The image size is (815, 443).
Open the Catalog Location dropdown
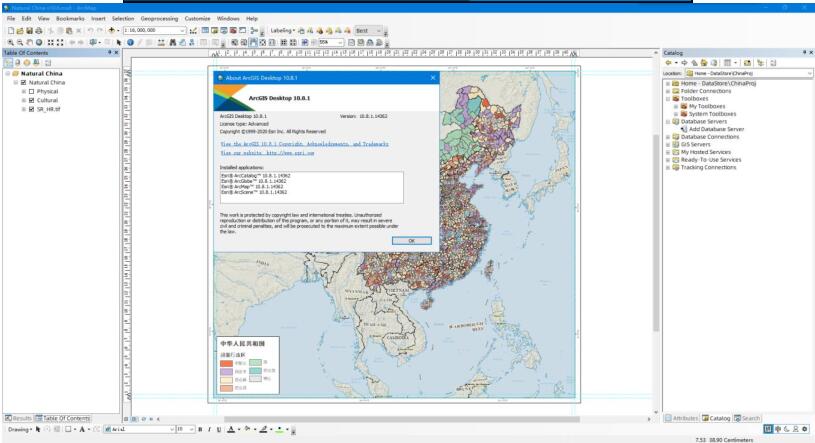(x=809, y=73)
